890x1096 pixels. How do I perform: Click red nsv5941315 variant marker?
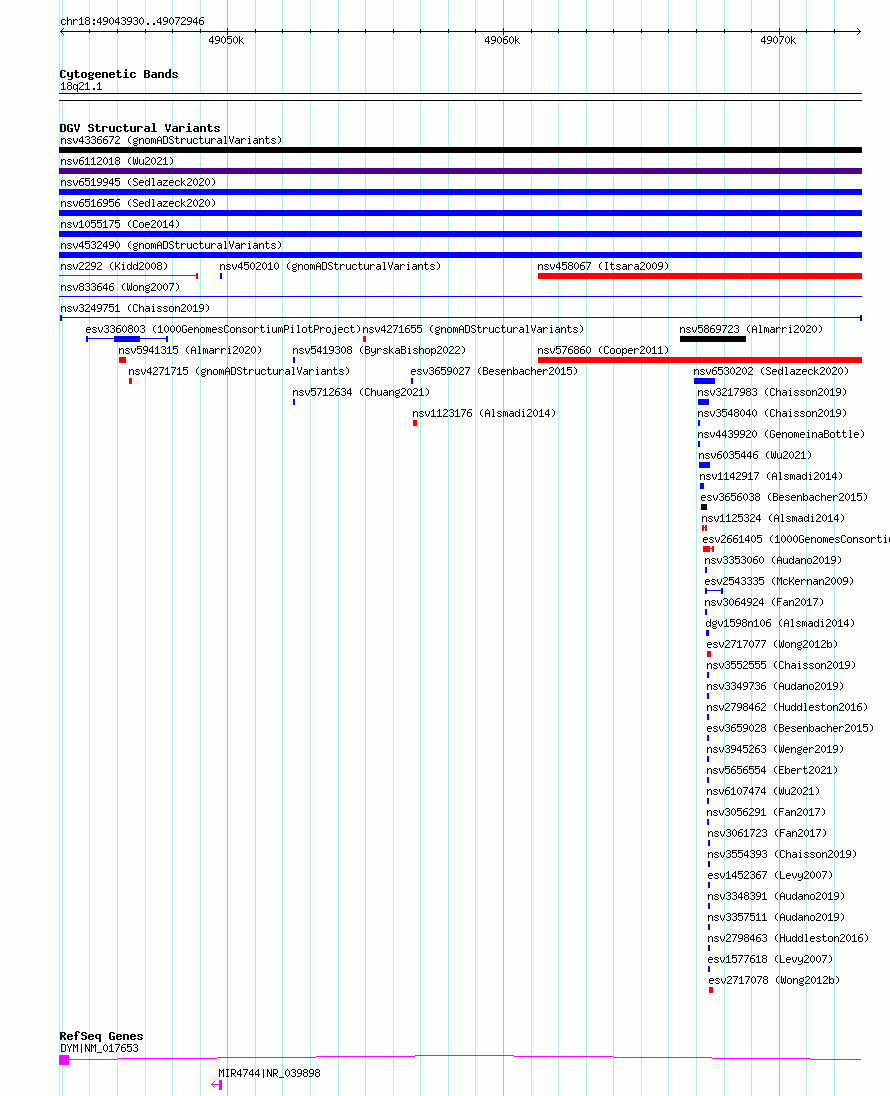[x=122, y=360]
